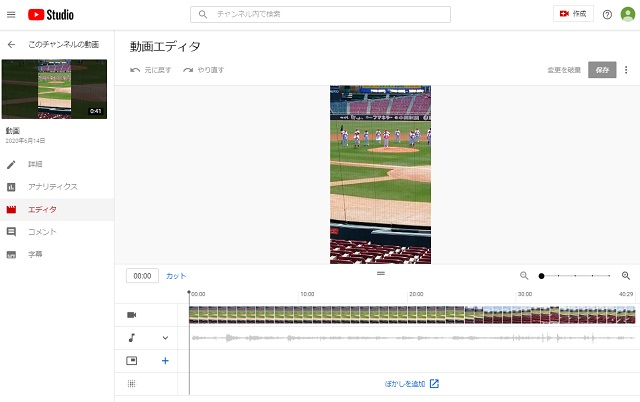Click the video filmstrip track
640x402 pixels.
click(x=412, y=315)
